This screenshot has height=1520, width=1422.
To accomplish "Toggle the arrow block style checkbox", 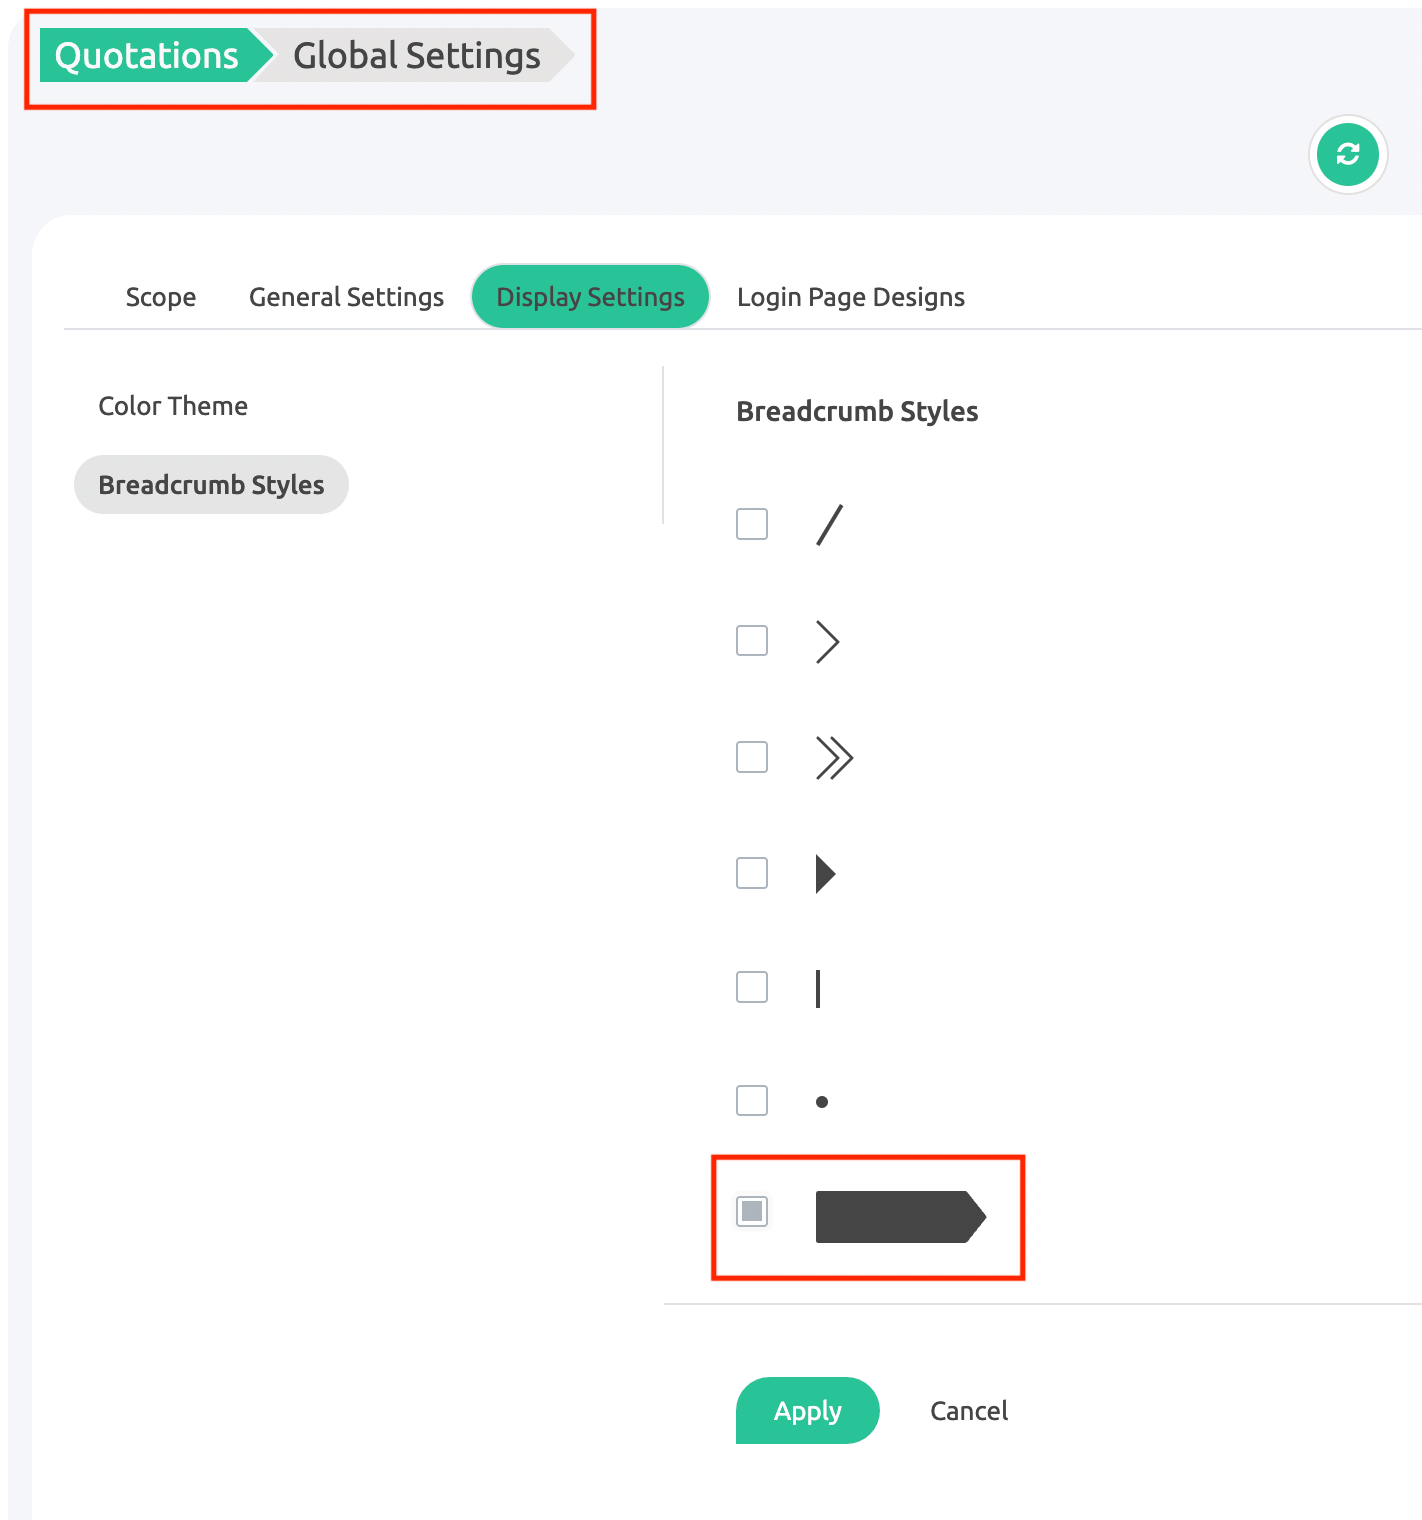I will [752, 1211].
